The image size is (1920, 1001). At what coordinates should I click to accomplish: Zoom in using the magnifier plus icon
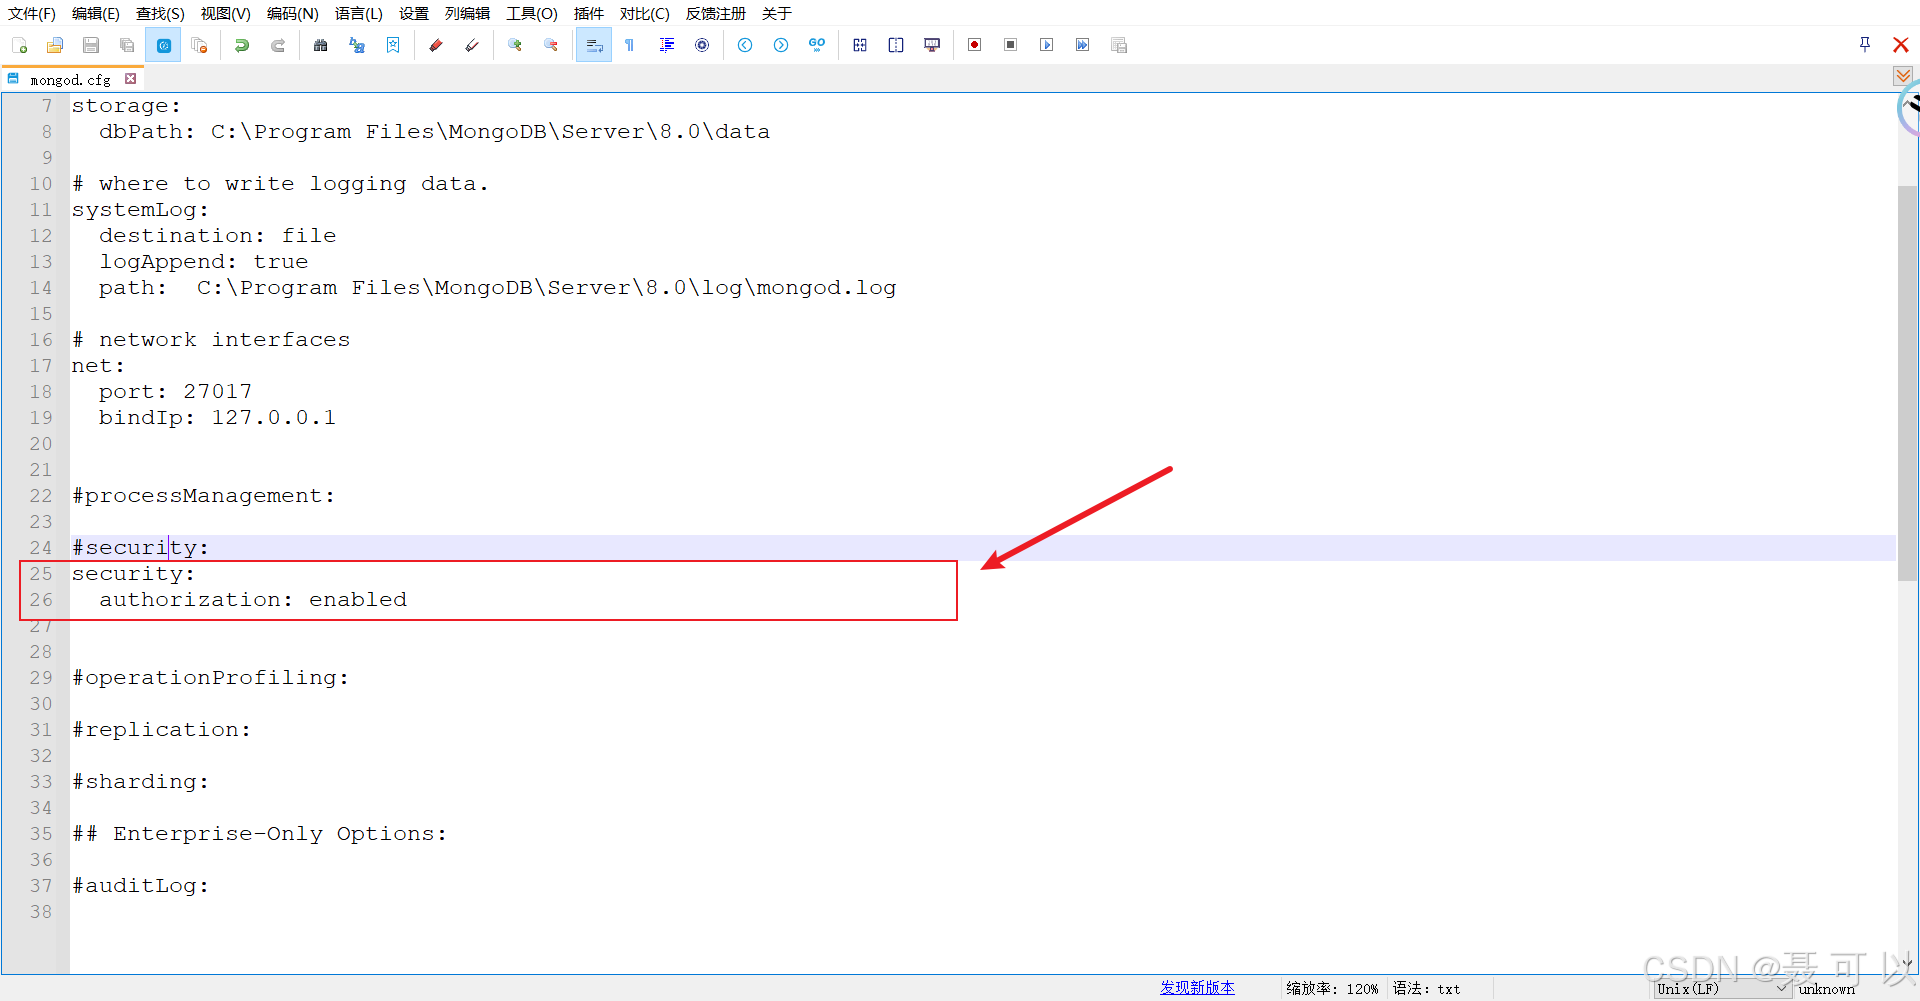coord(515,45)
